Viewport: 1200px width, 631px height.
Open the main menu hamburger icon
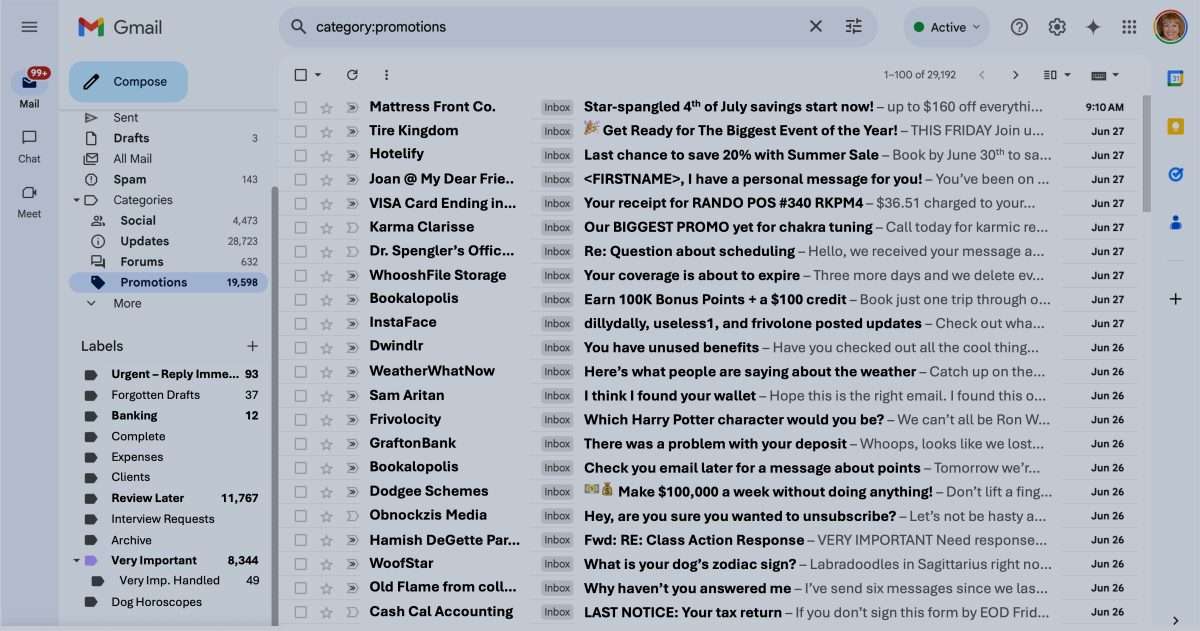pos(29,27)
